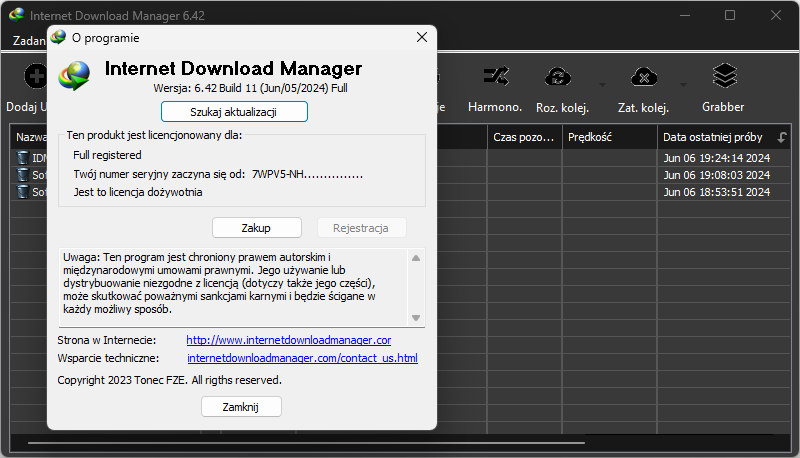Click the Nazwa column header
Screen dimensions: 800x458
[31, 137]
